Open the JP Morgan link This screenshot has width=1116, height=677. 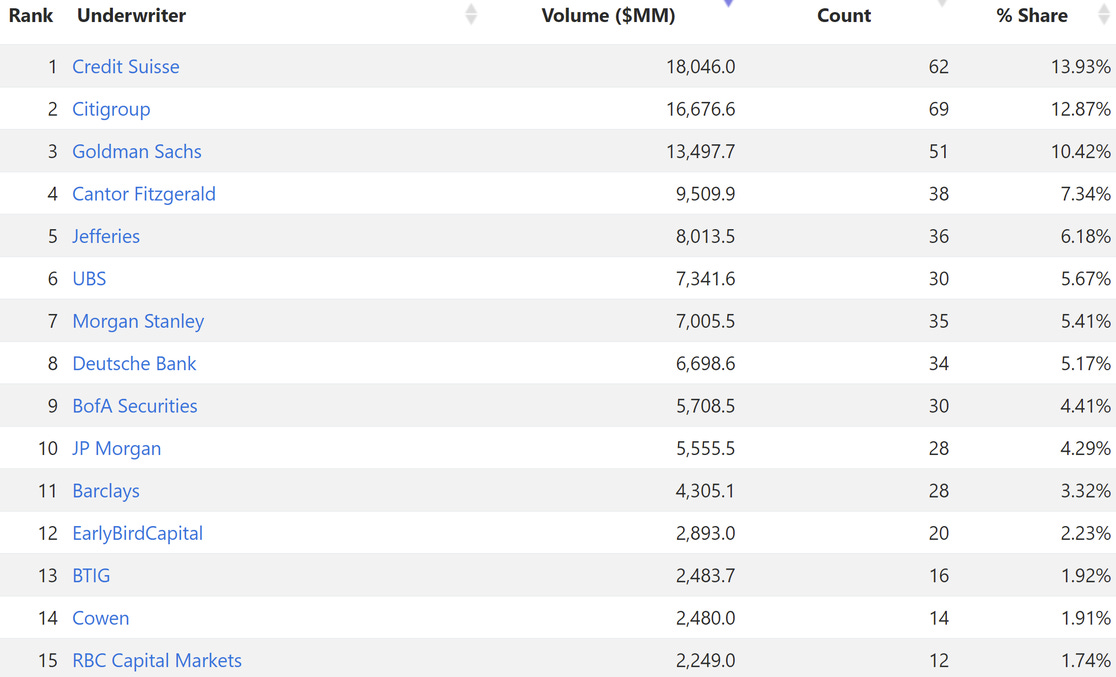click(x=117, y=448)
